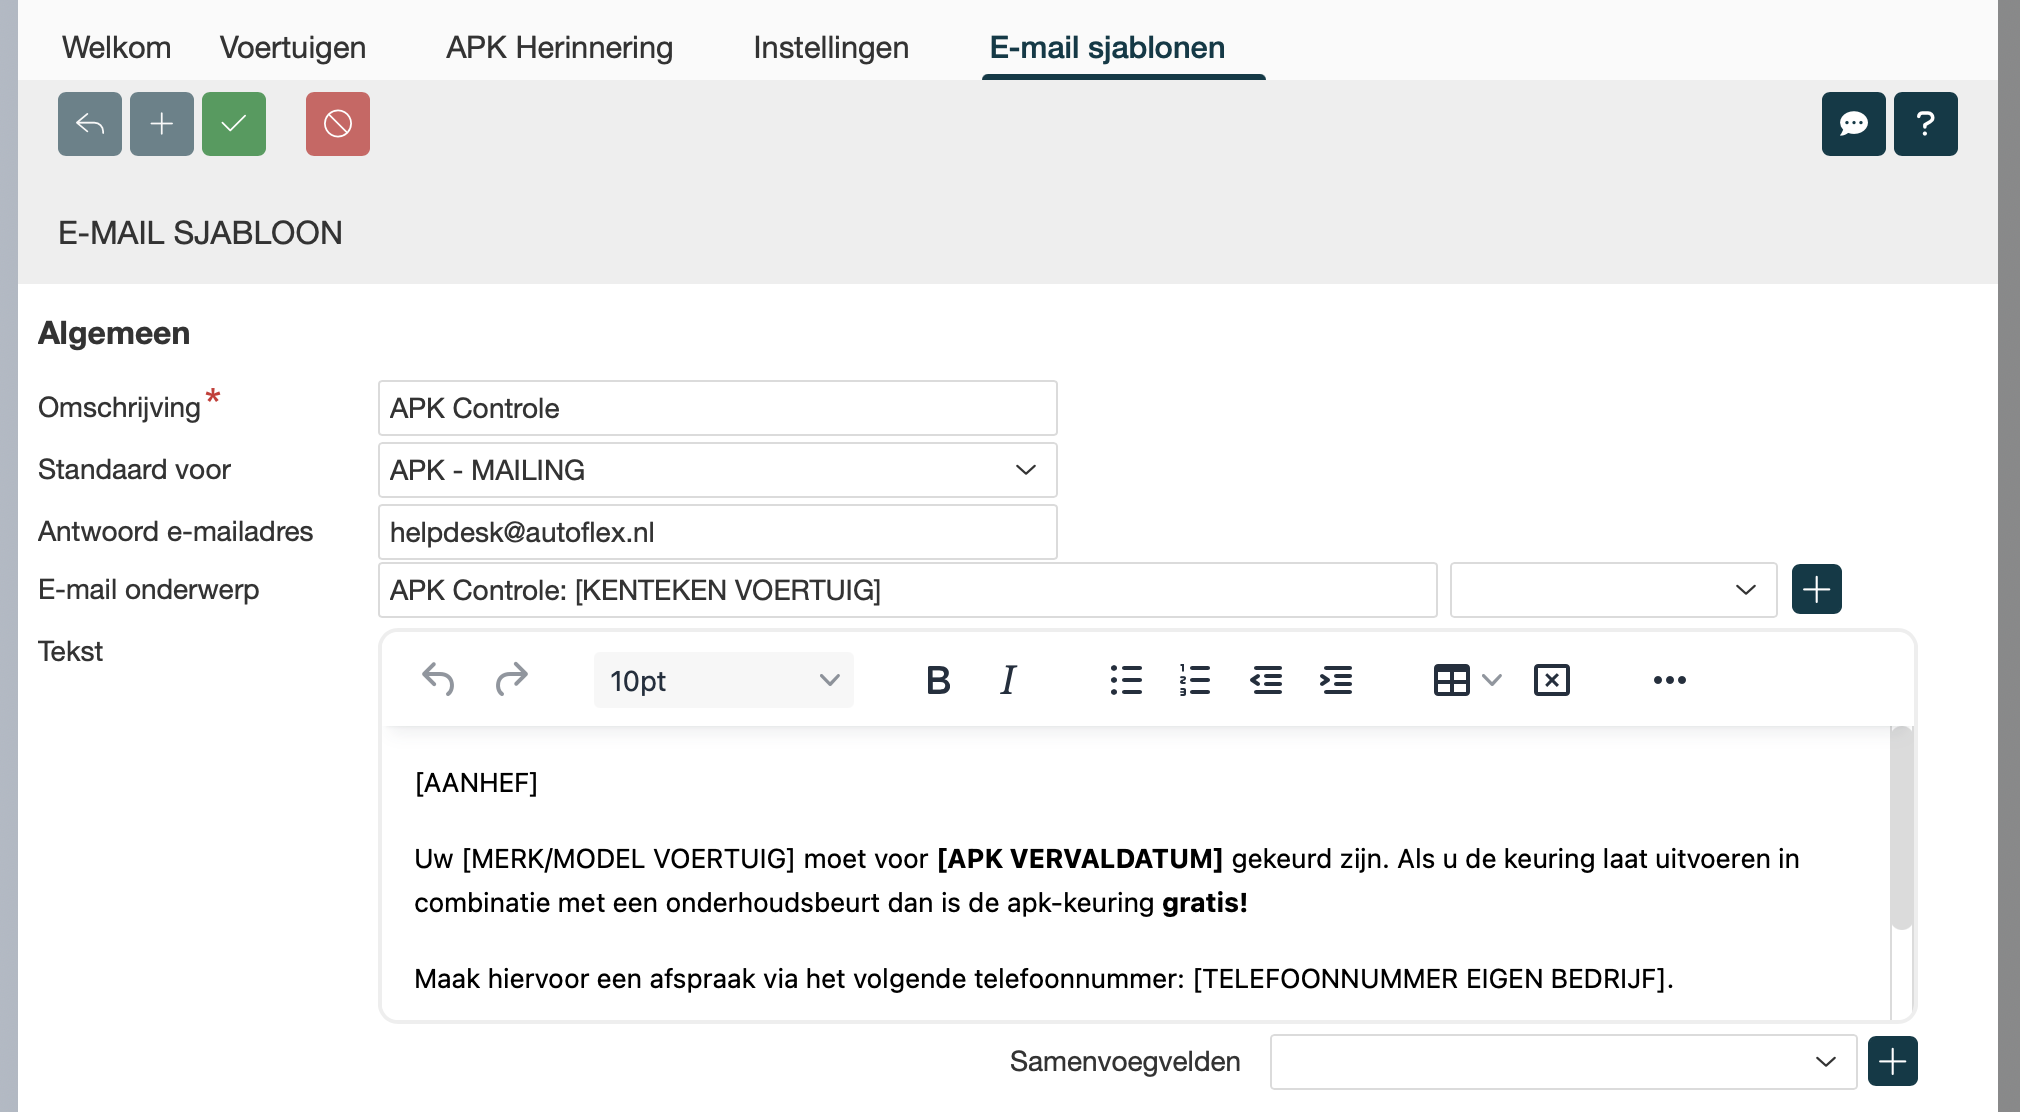This screenshot has height=1112, width=2020.
Task: Open the Standaard voor APK - MAILING dropdown
Action: (x=717, y=470)
